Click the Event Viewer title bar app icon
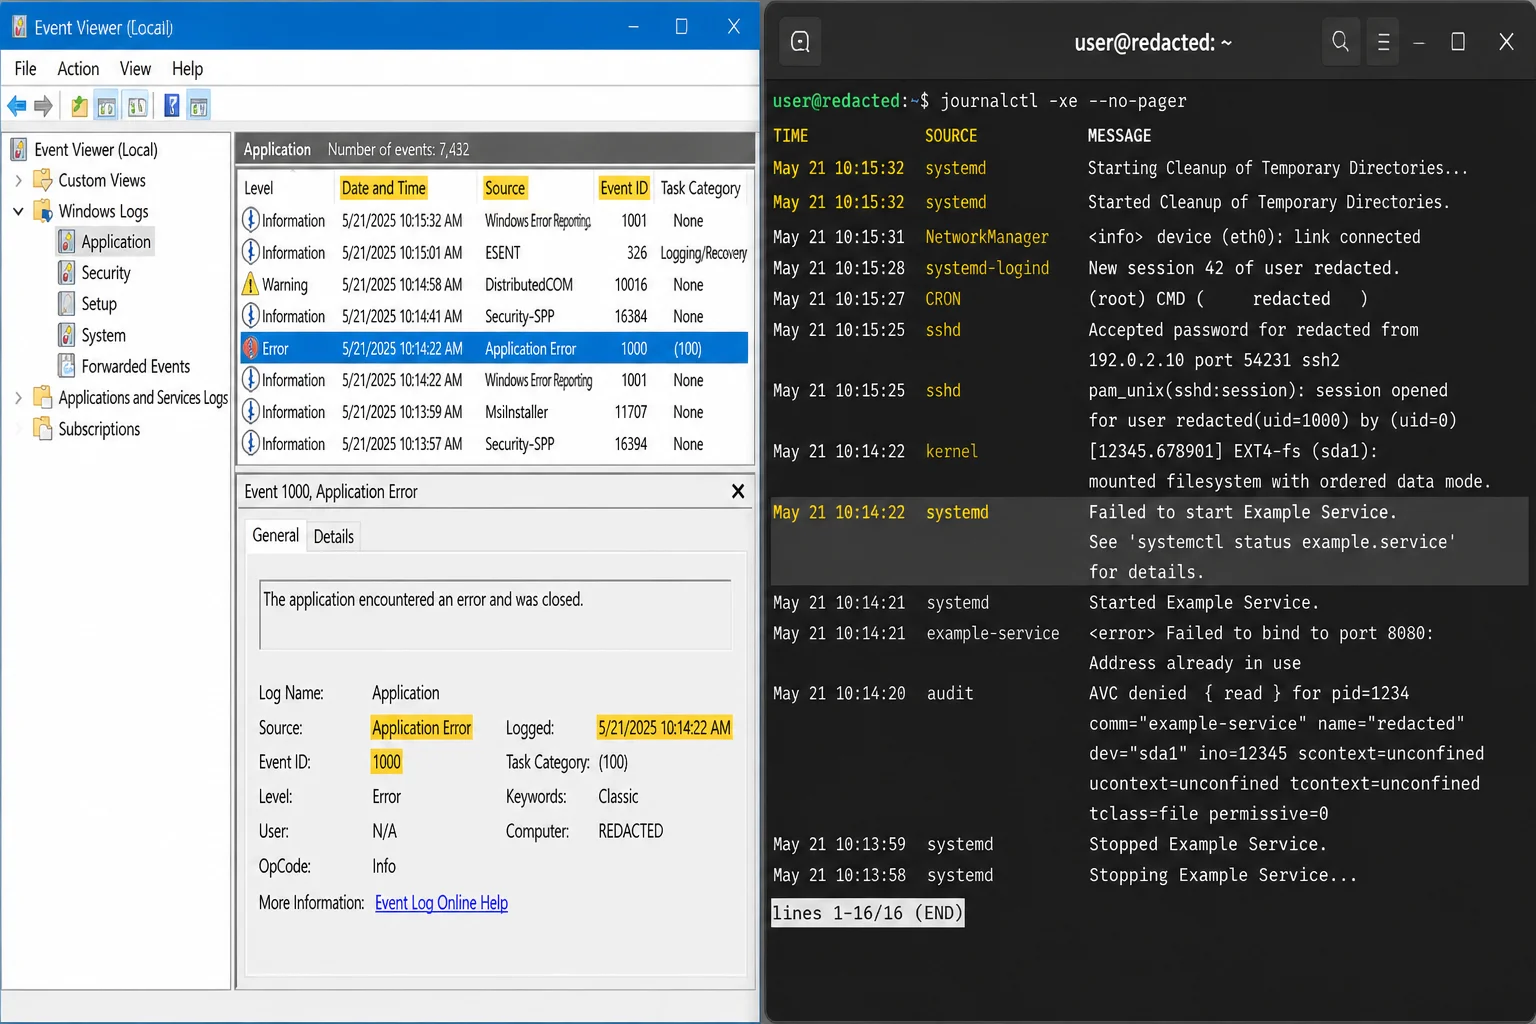Screen dimensions: 1536x1024 coord(19,27)
